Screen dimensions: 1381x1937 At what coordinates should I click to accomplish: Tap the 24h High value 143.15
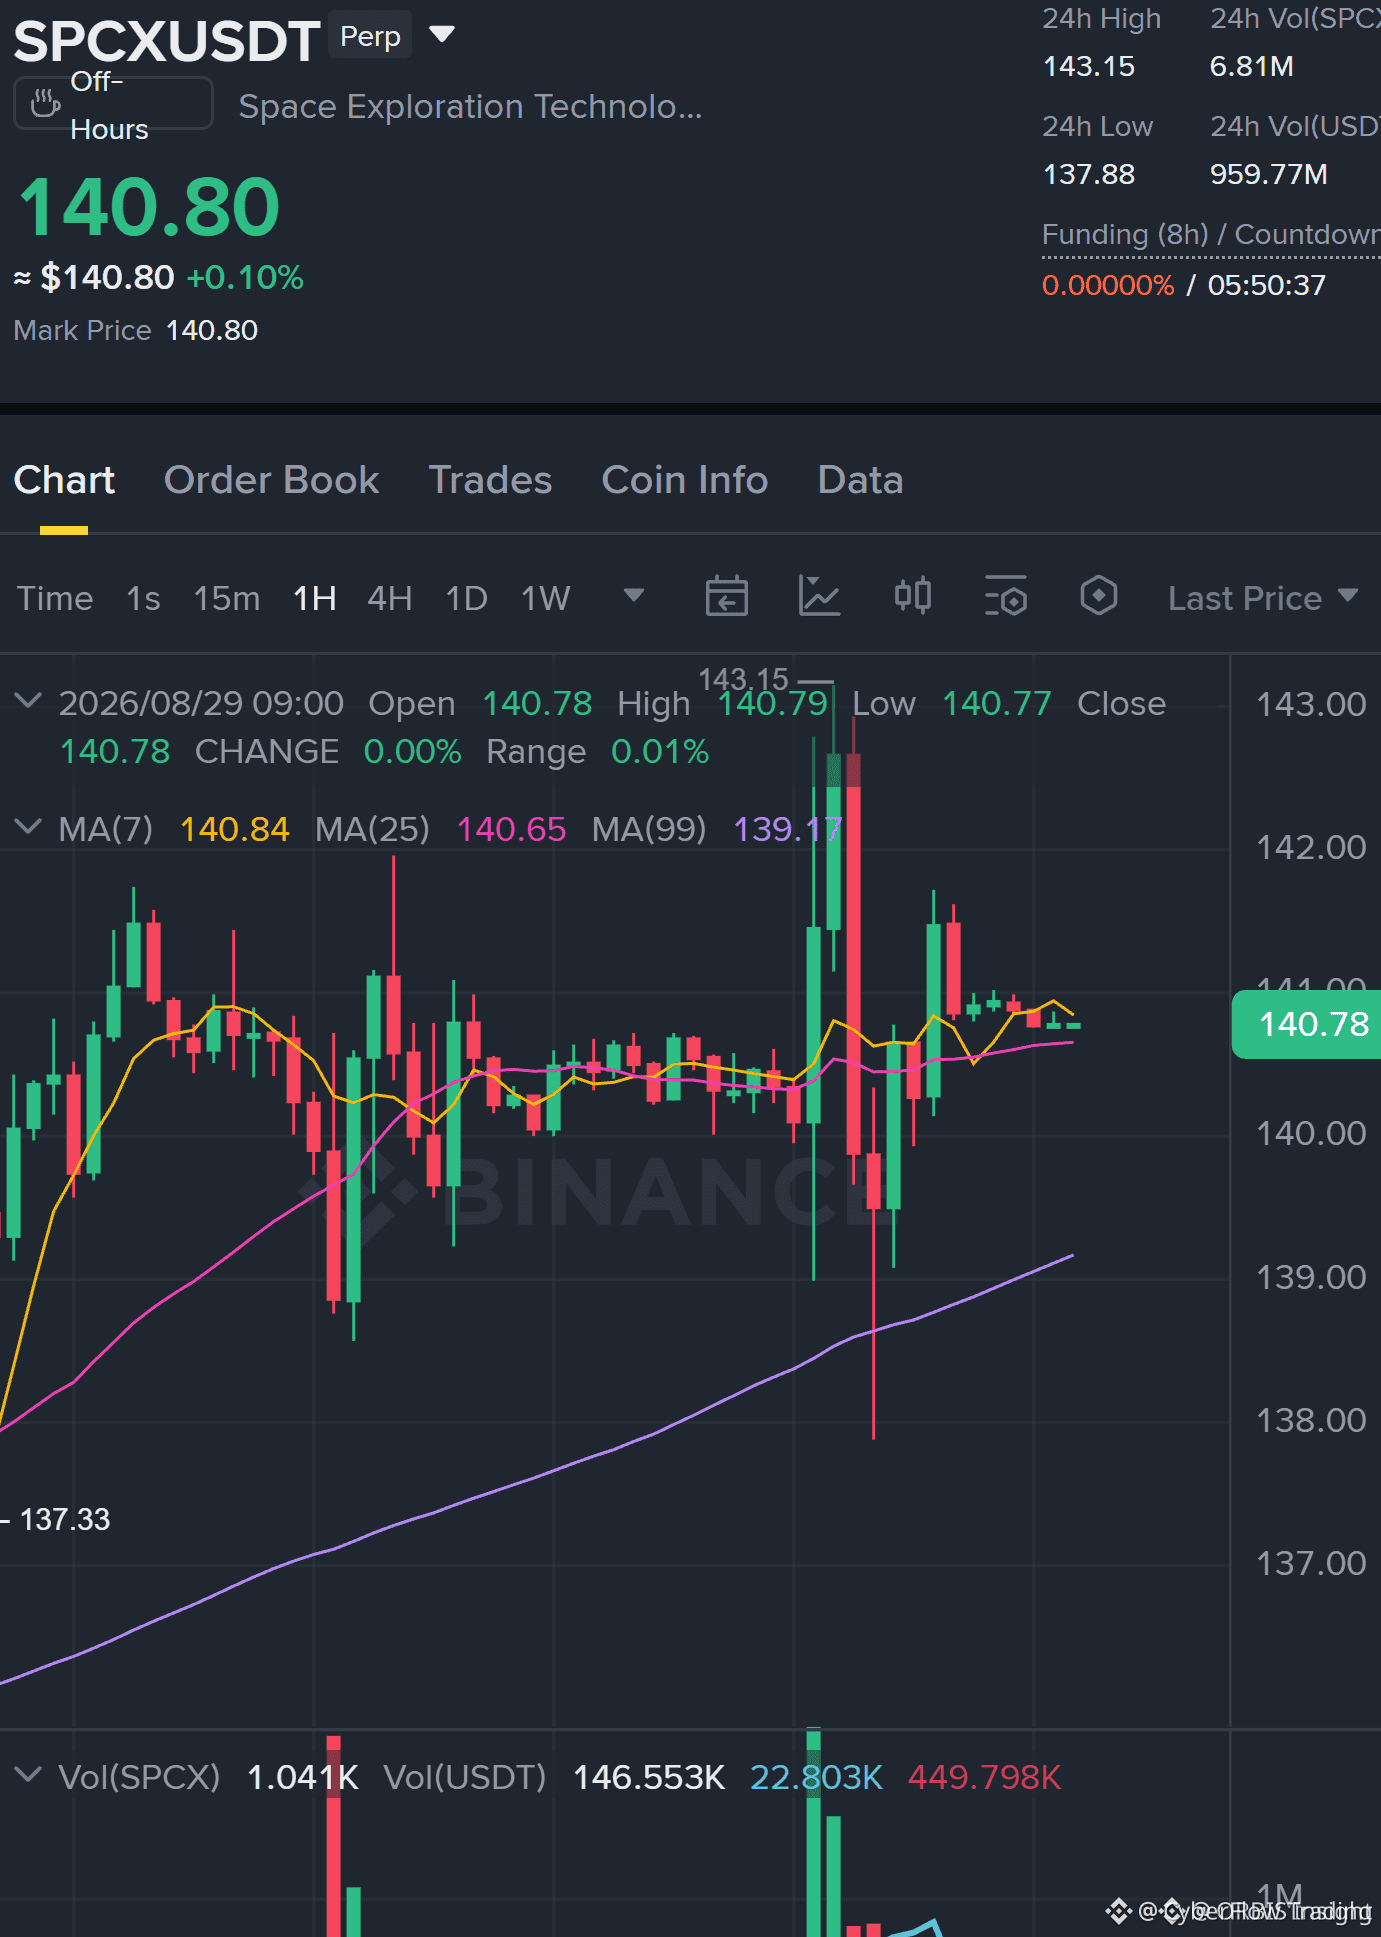[x=1089, y=66]
